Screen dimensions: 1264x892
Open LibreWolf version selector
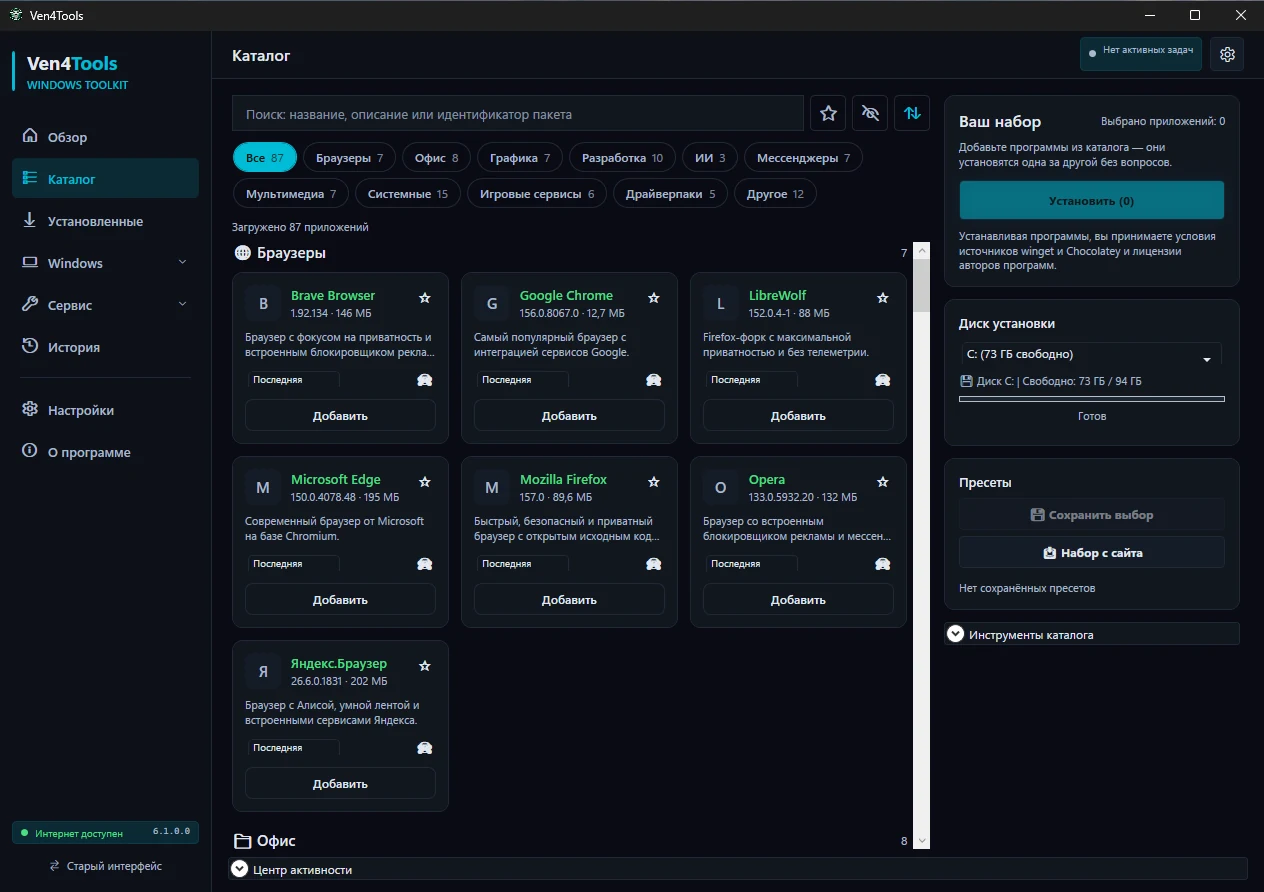click(x=751, y=380)
